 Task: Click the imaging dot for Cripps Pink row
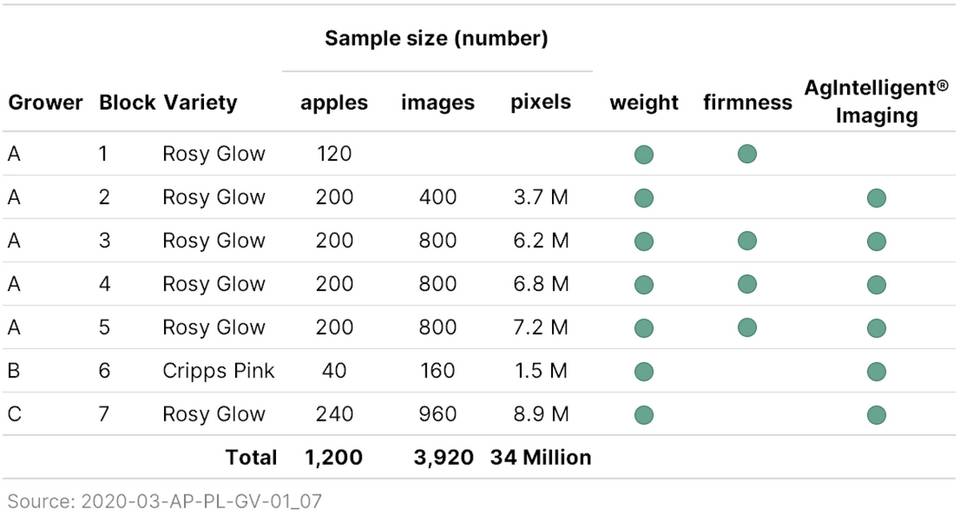tap(877, 371)
